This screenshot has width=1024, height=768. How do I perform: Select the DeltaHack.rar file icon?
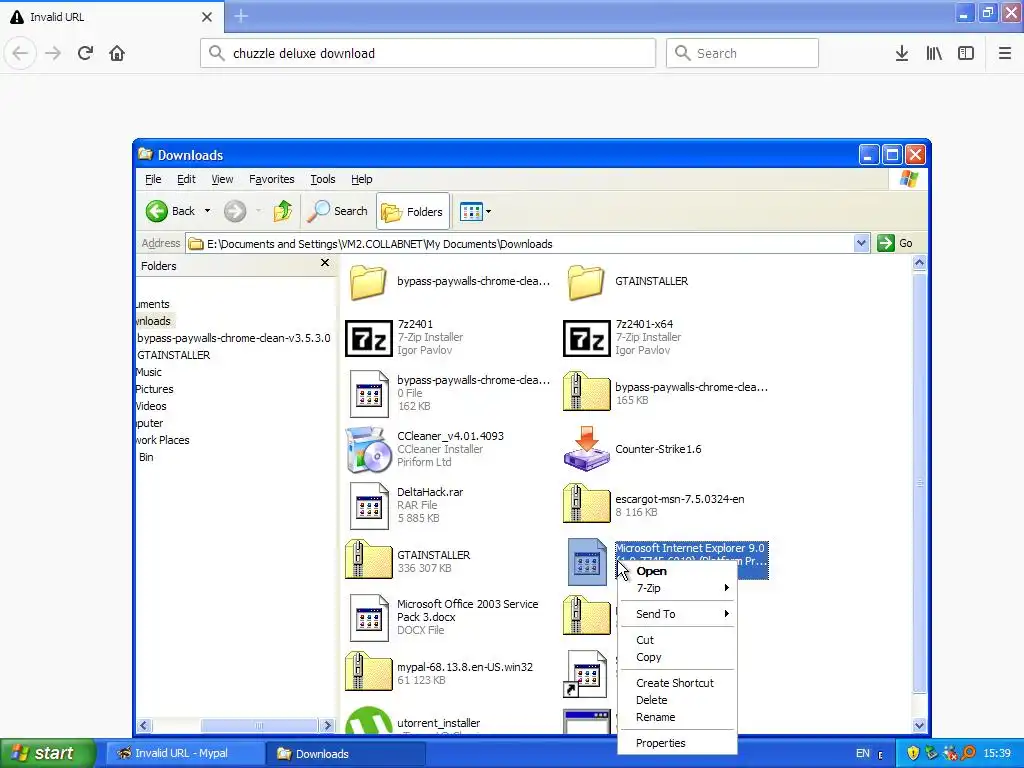tap(368, 506)
